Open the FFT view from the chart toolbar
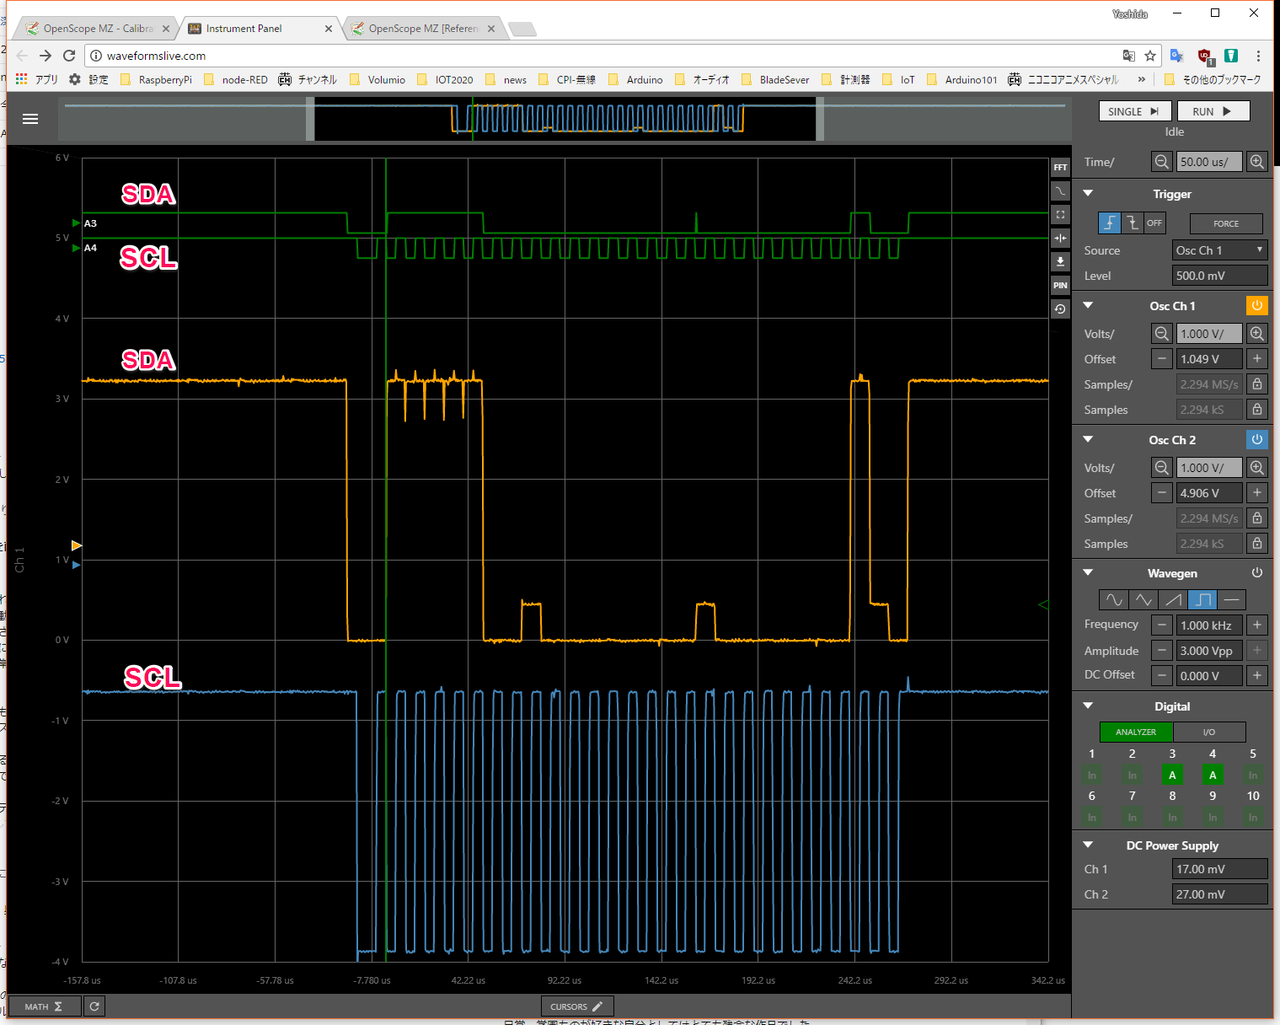Viewport: 1280px width, 1025px height. point(1060,167)
